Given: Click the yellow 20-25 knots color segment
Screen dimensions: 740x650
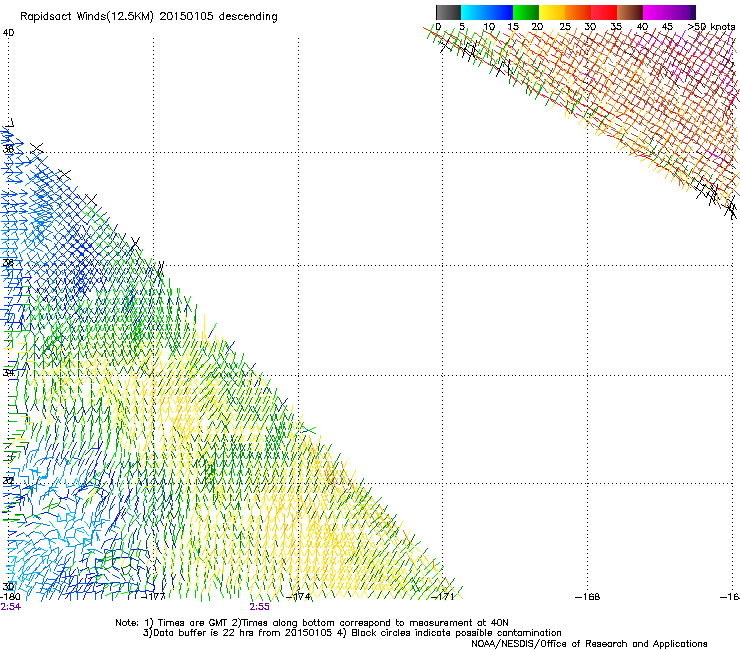Looking at the screenshot, I should [552, 12].
